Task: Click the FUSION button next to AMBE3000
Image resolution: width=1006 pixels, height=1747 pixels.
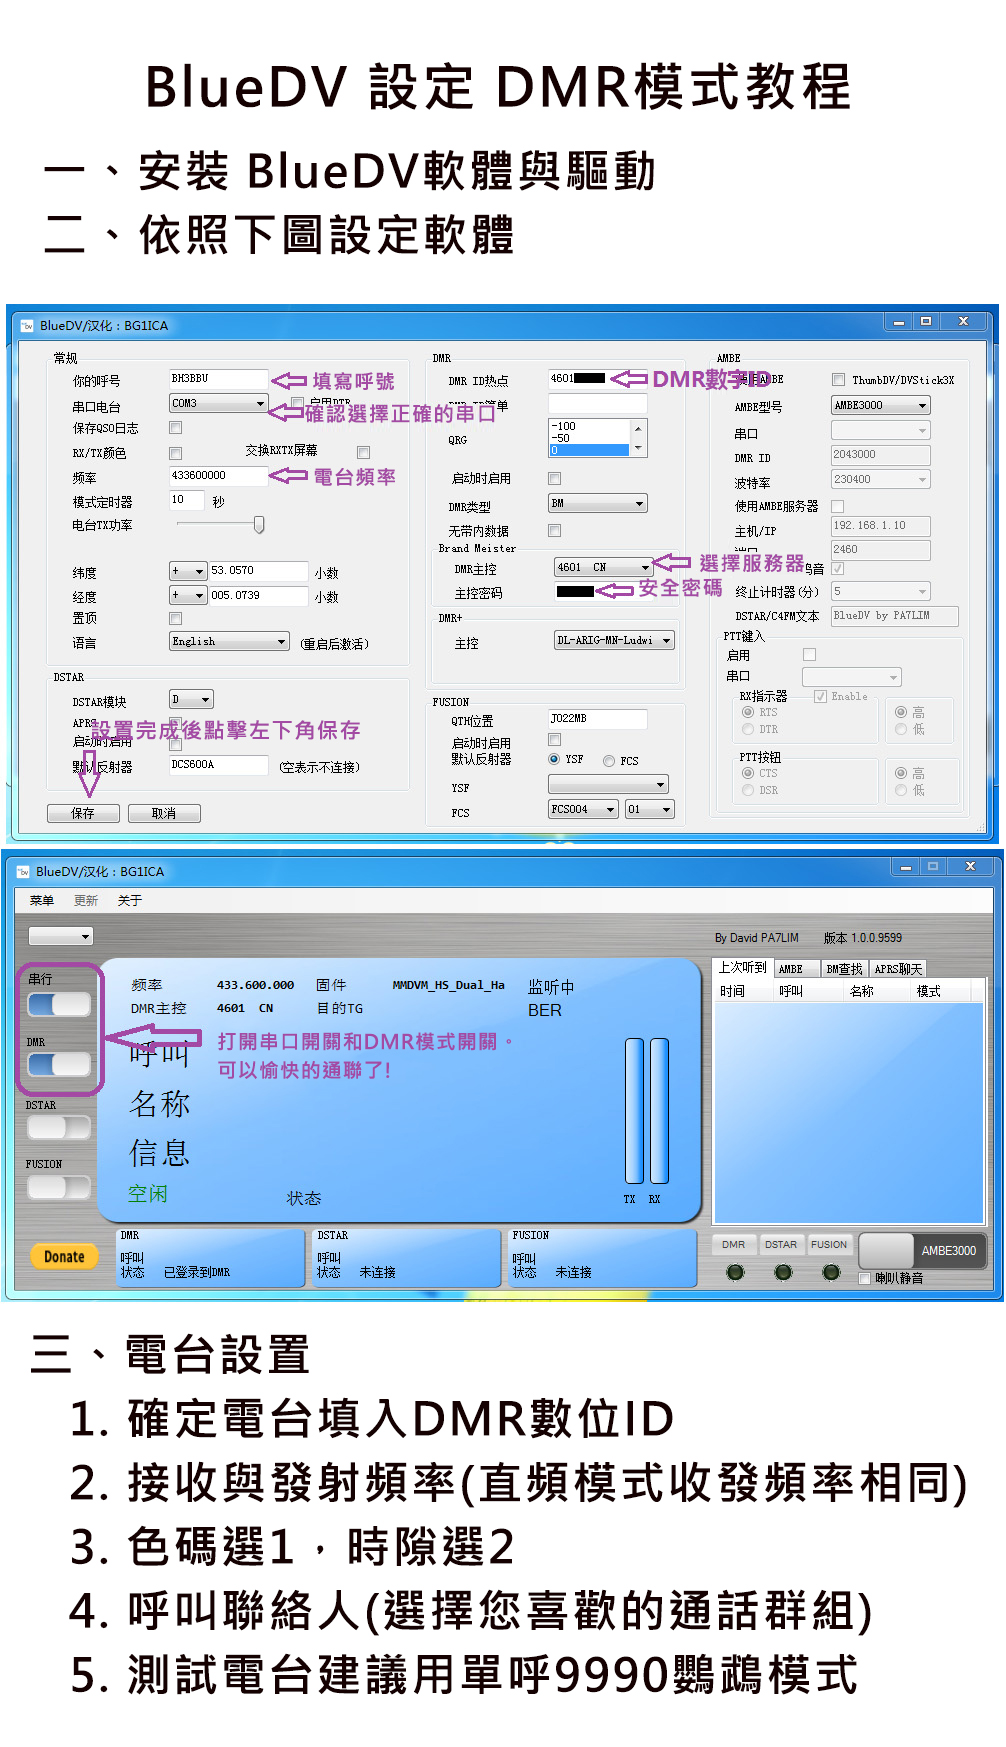Action: [x=829, y=1245]
